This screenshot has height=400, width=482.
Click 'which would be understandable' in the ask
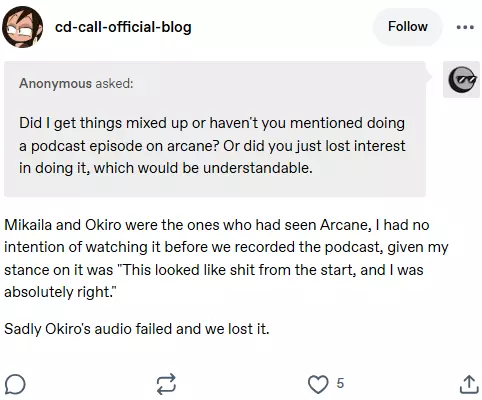tap(203, 168)
